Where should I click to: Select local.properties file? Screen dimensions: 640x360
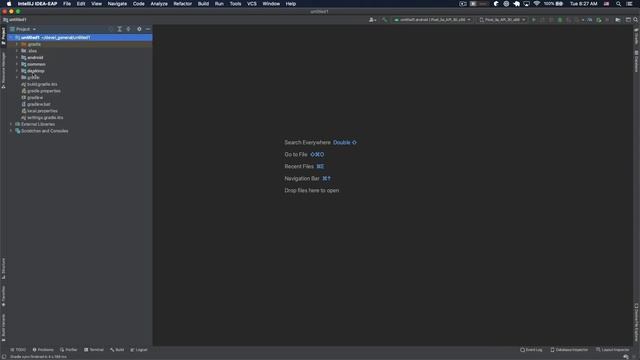[39, 111]
